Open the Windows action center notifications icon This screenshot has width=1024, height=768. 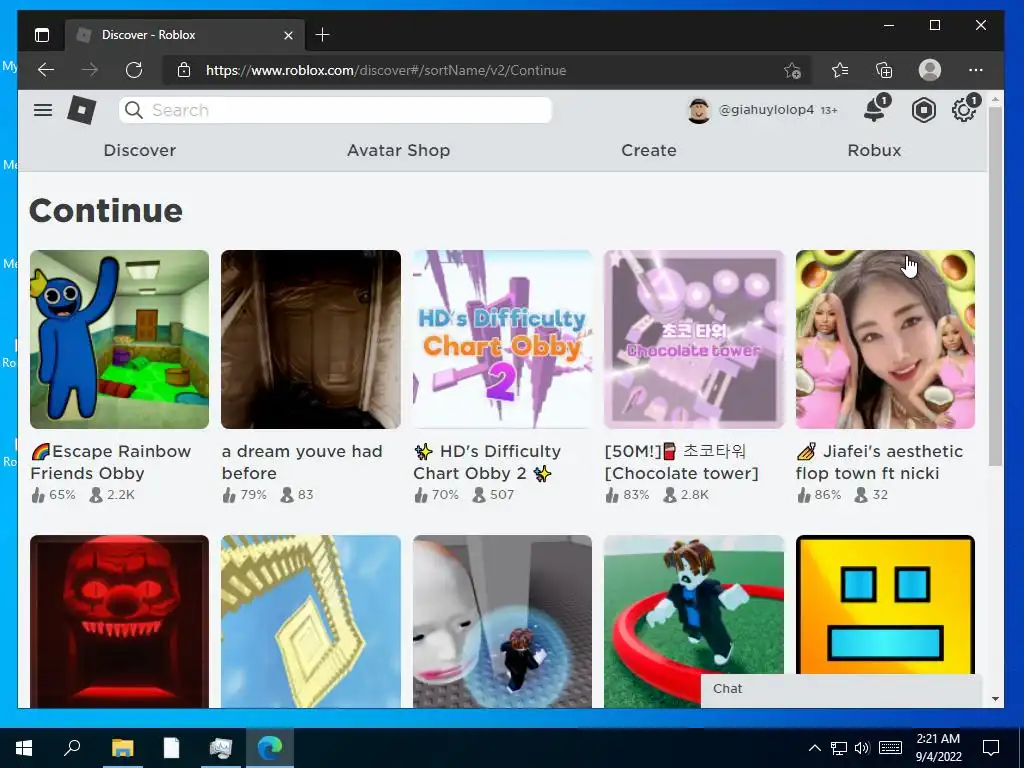991,748
